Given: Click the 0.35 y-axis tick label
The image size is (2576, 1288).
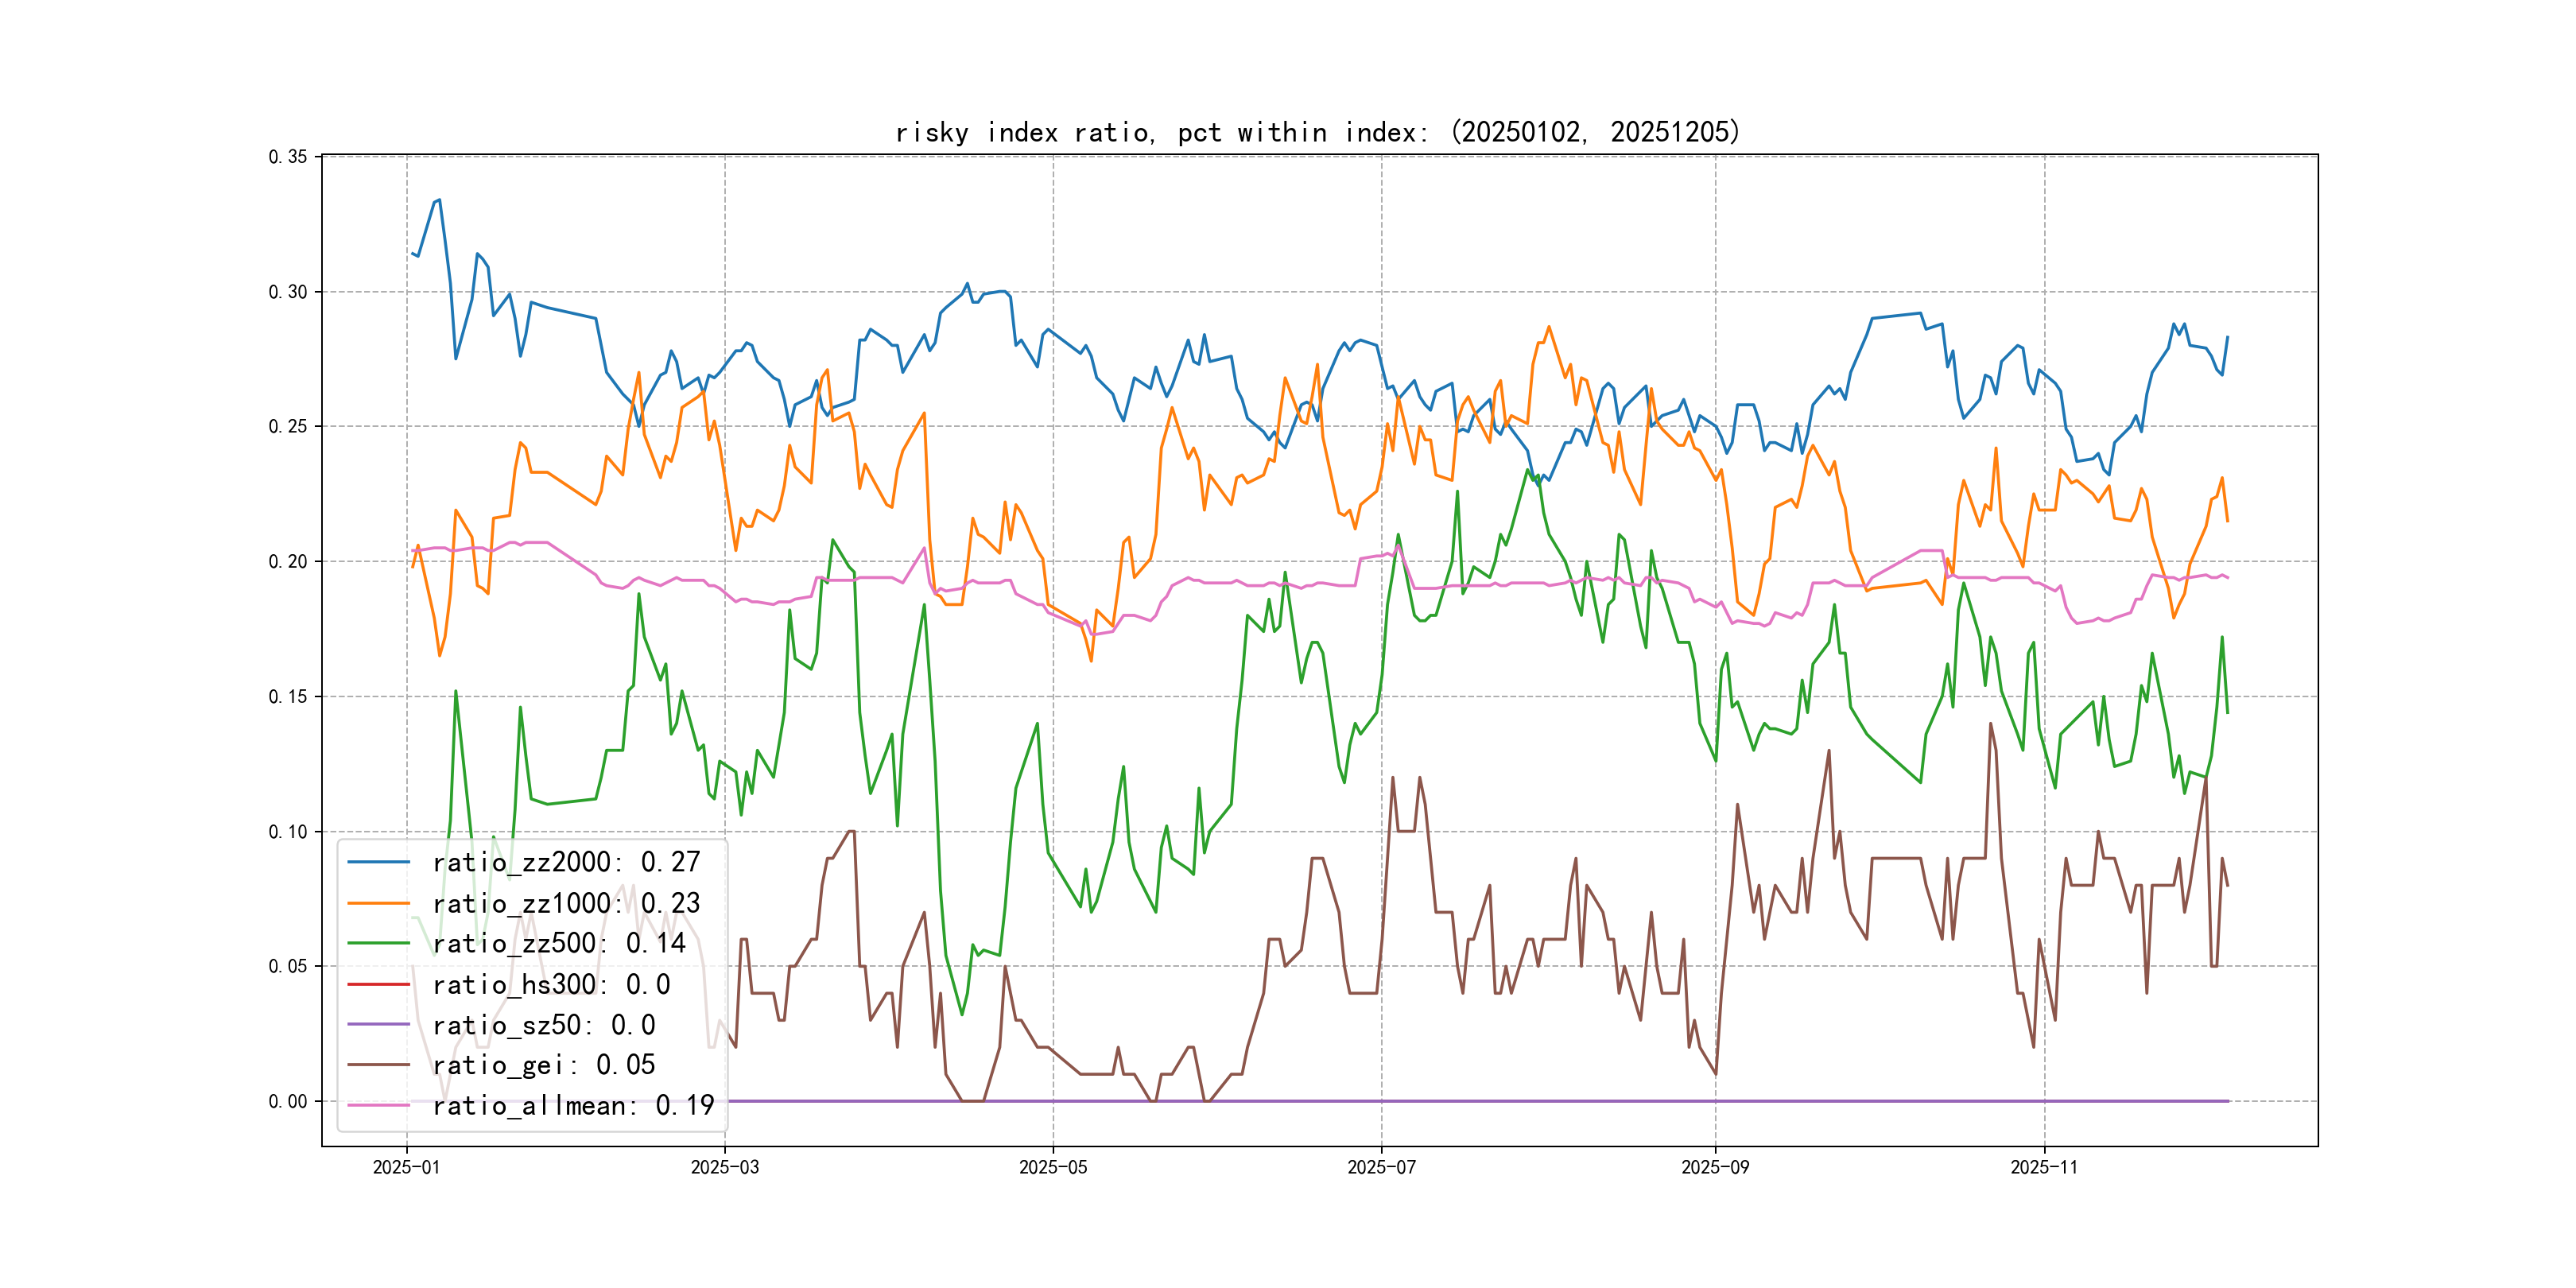Looking at the screenshot, I should [288, 157].
